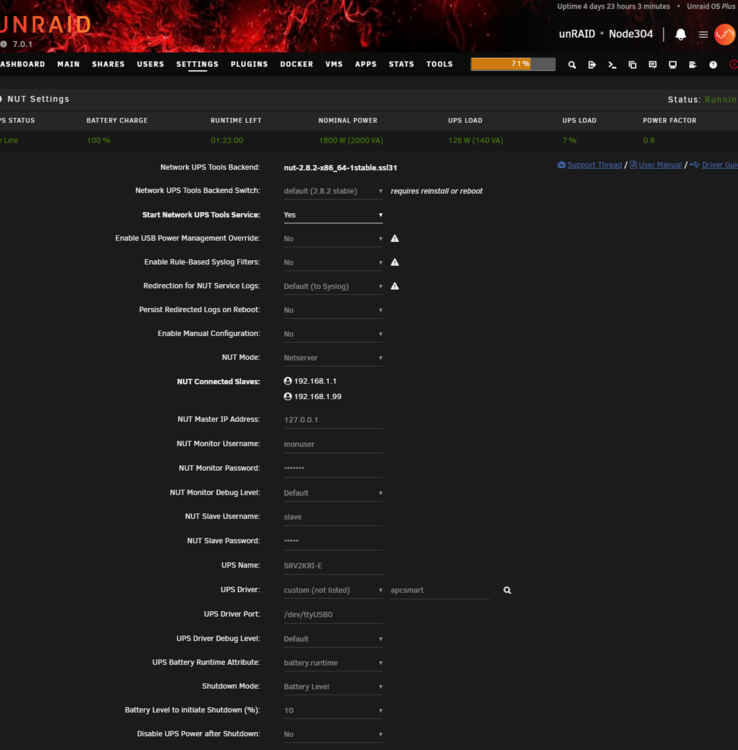The image size is (738, 750).
Task: Open the Apps tab
Action: coord(366,64)
